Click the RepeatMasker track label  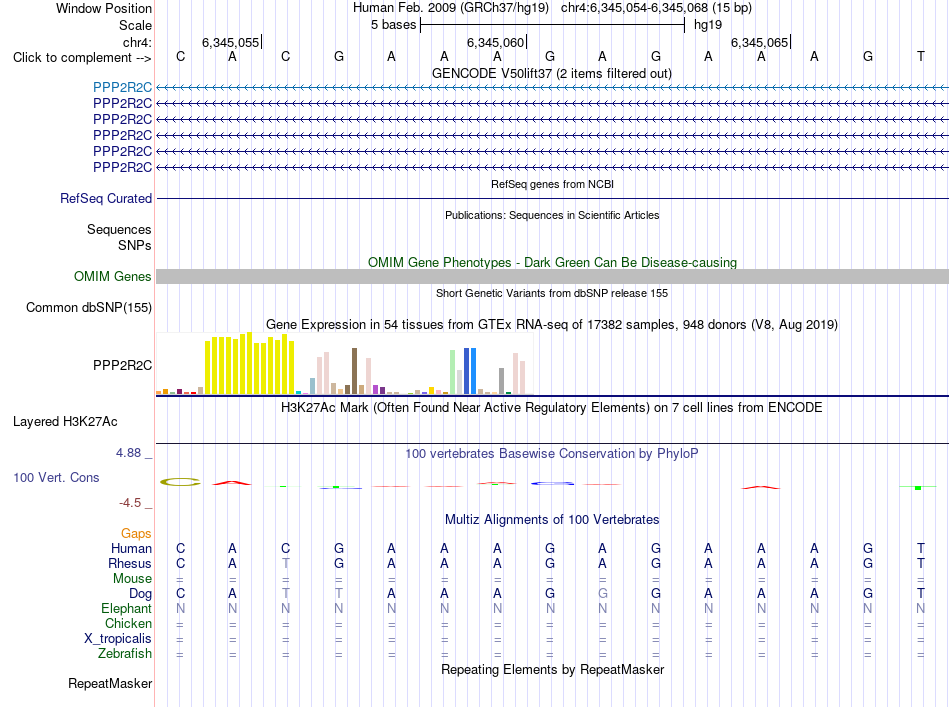(x=110, y=683)
